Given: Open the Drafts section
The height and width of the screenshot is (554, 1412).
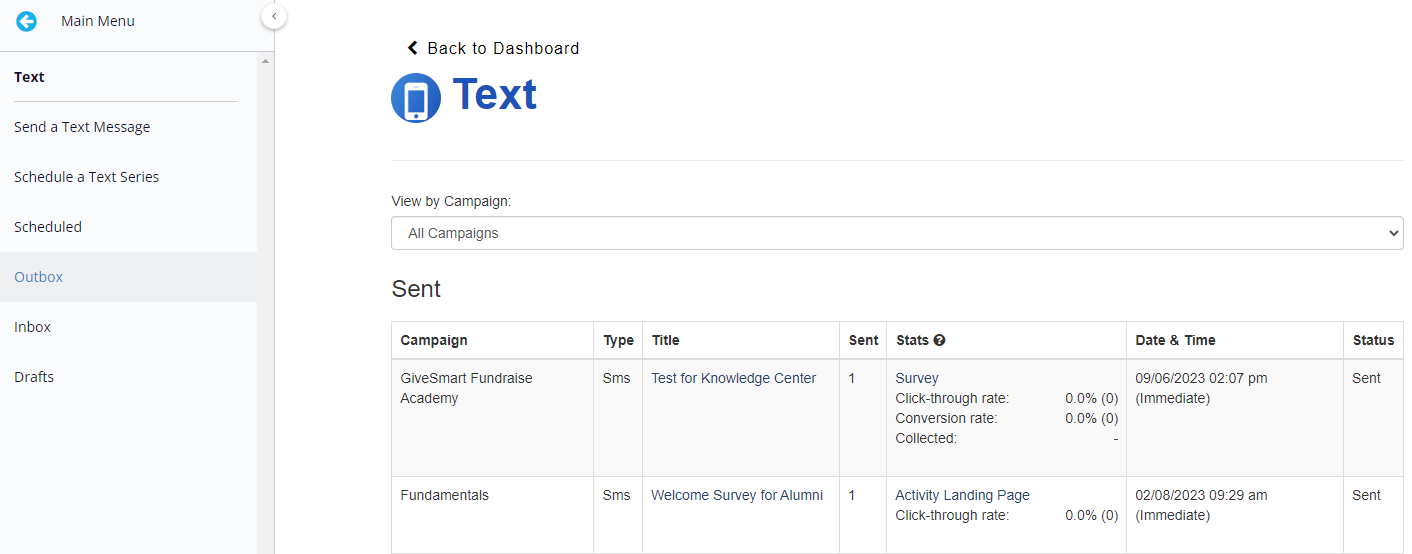Looking at the screenshot, I should (x=34, y=377).
